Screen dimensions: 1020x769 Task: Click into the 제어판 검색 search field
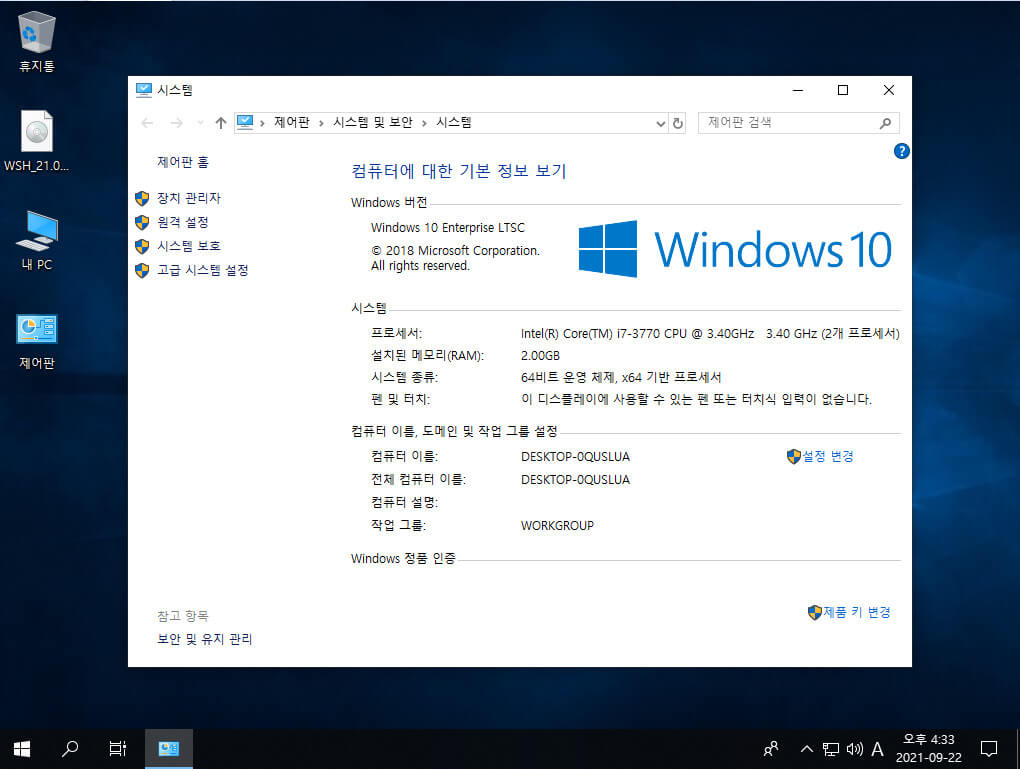pos(790,123)
